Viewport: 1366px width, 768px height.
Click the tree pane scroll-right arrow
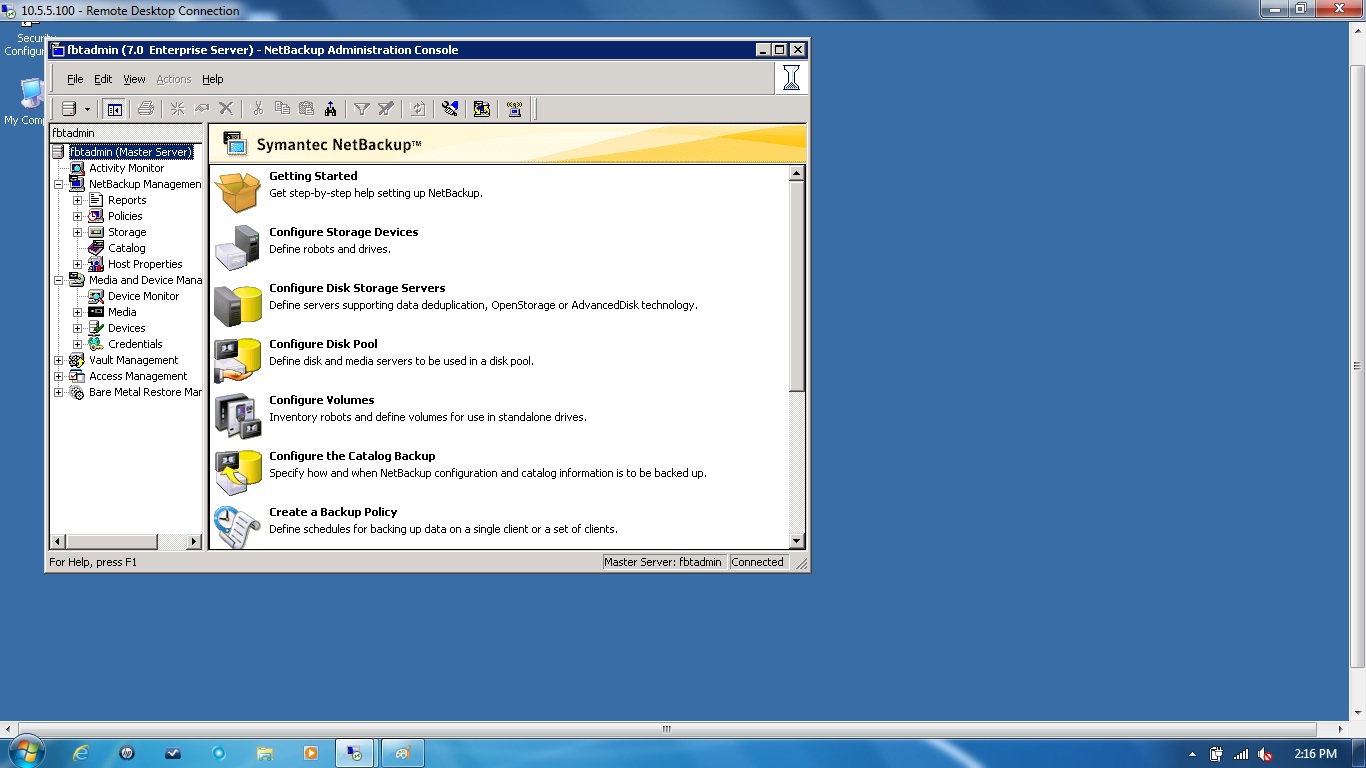[x=194, y=541]
